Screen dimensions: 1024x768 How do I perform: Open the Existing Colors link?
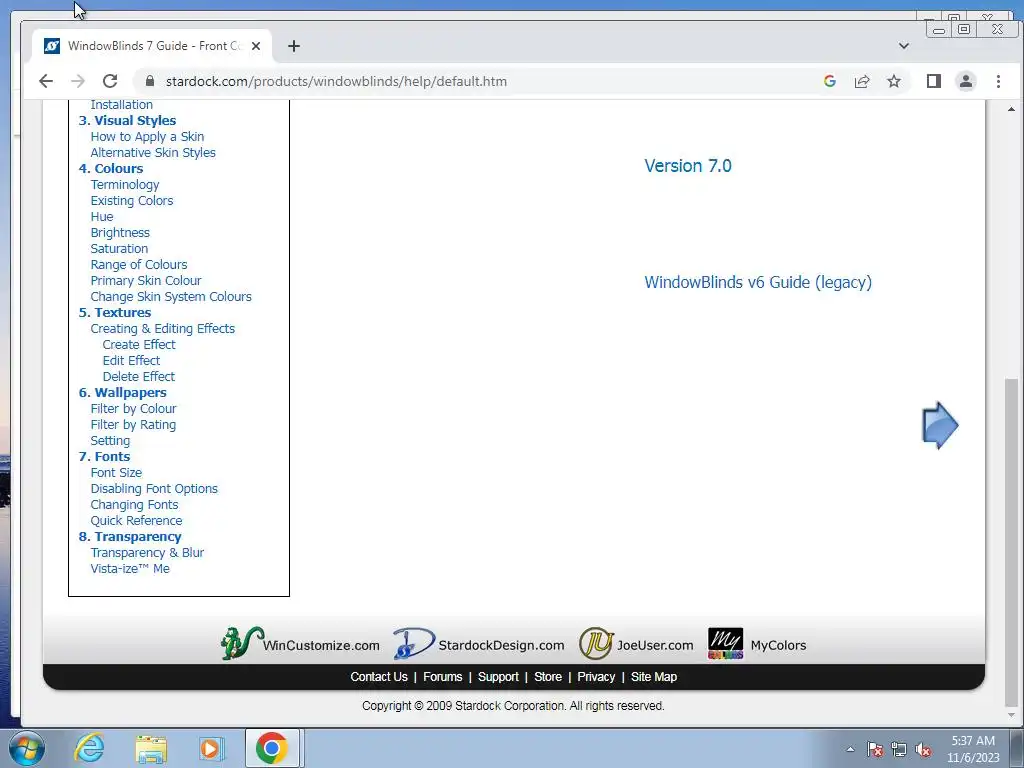point(132,200)
